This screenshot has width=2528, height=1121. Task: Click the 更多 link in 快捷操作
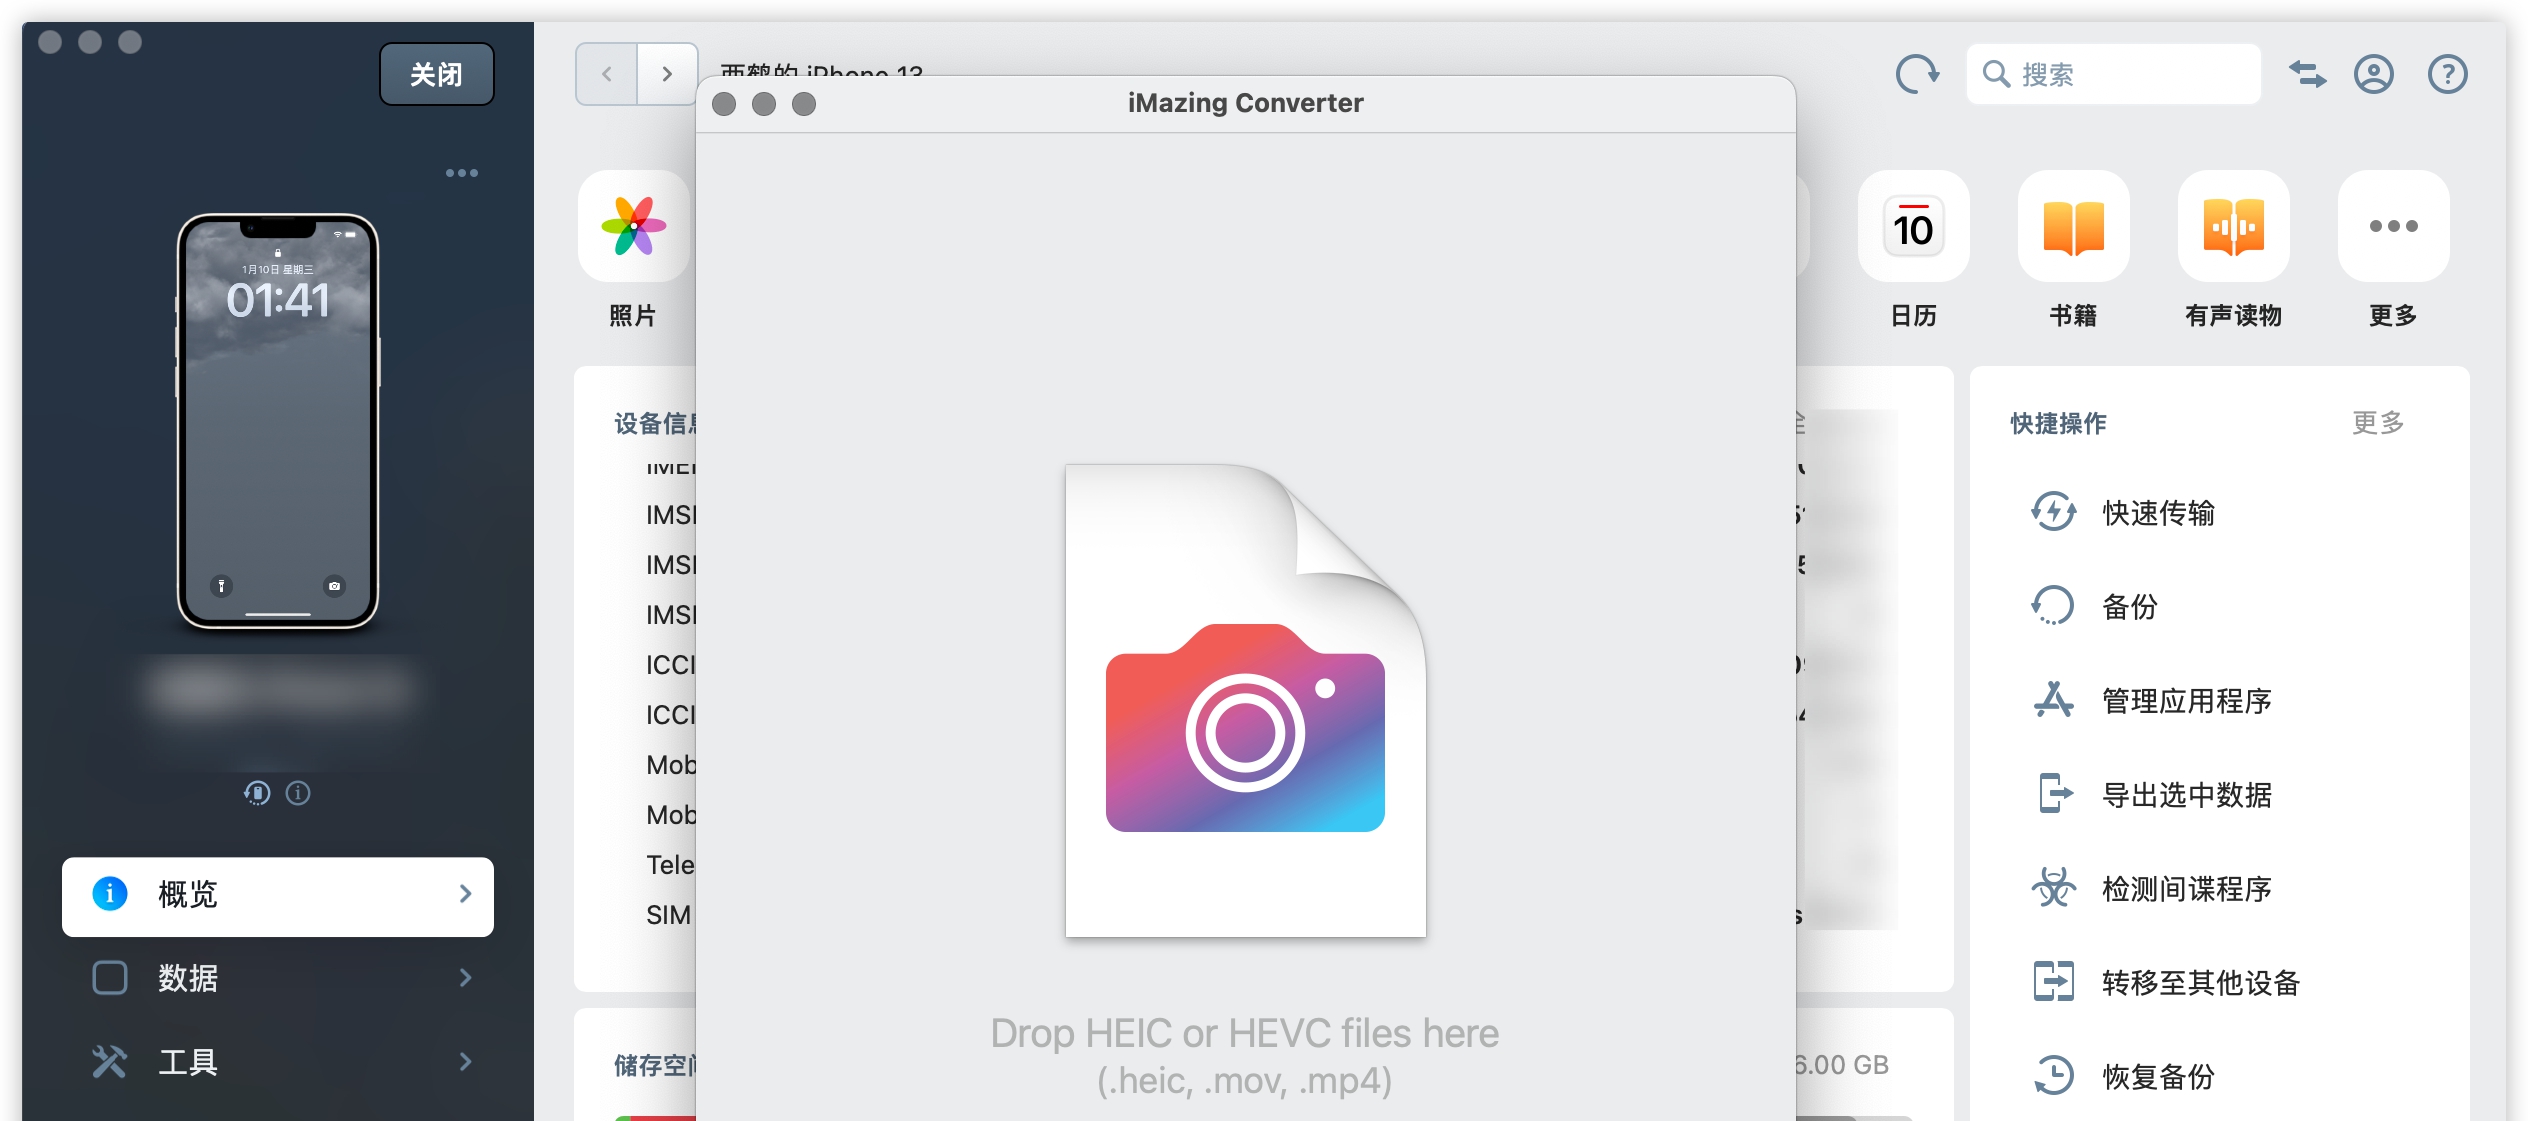[x=2377, y=423]
